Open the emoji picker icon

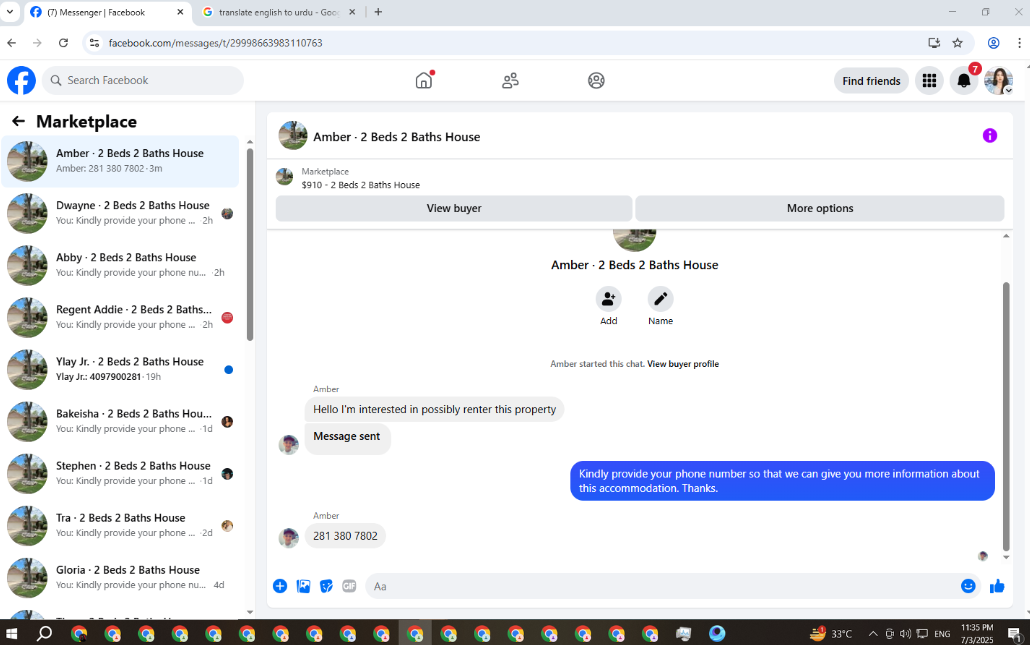(x=968, y=586)
